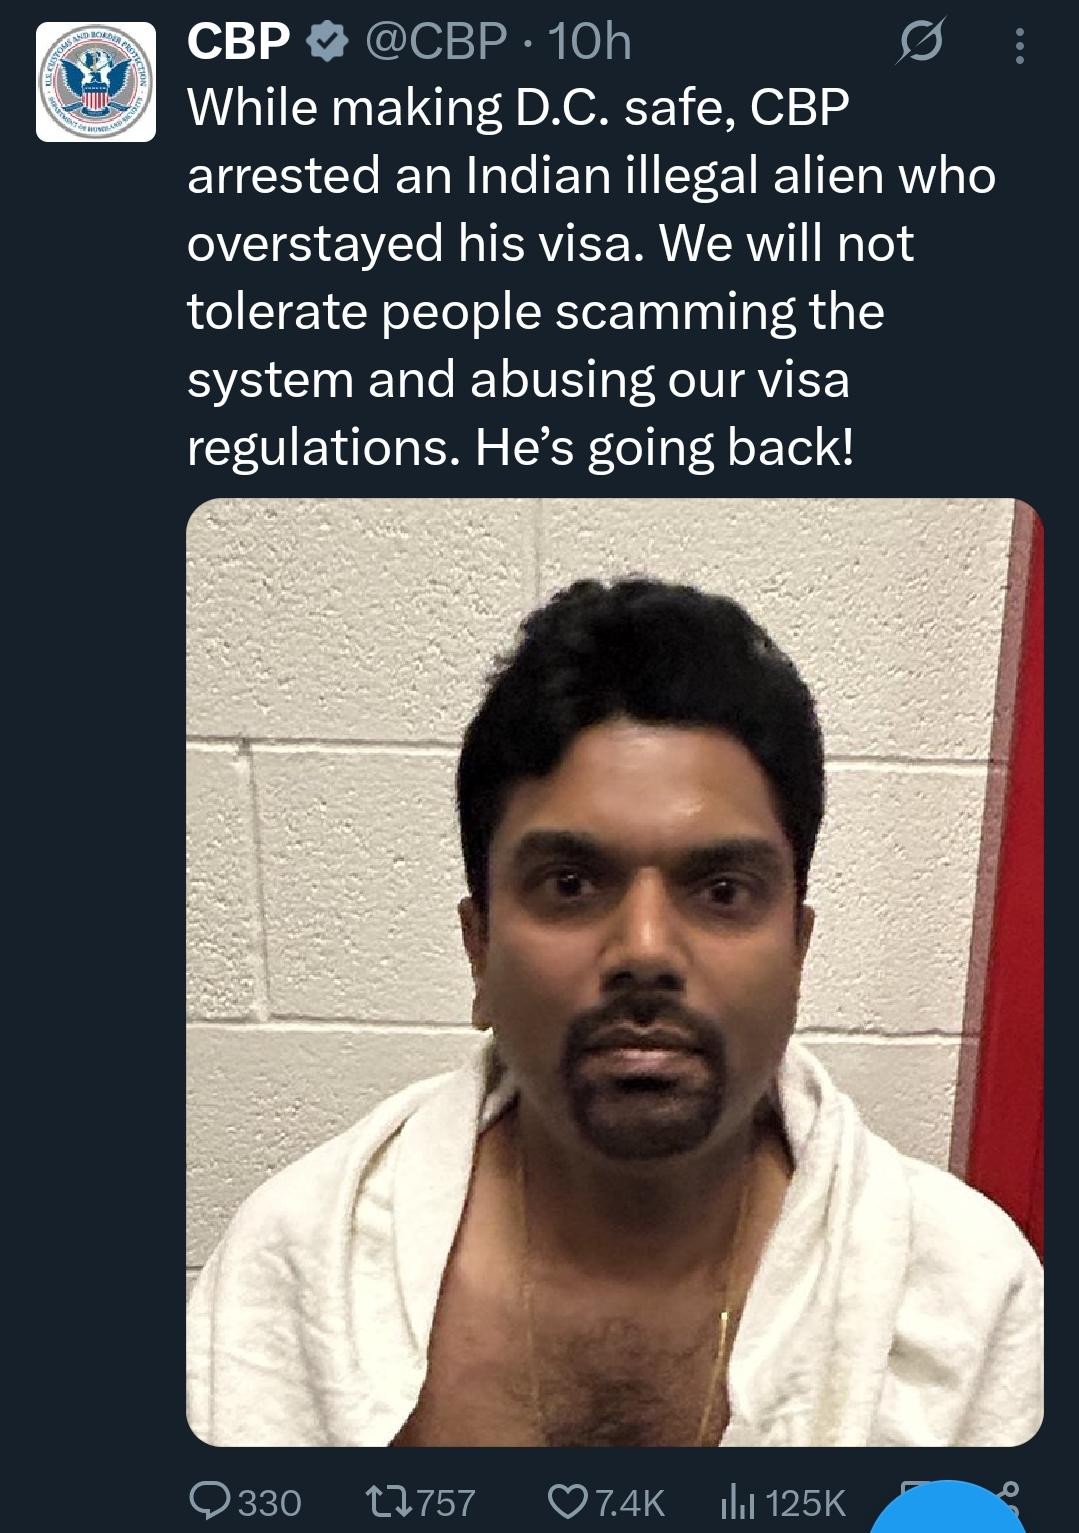Open the attached detainee photo

coord(614,972)
